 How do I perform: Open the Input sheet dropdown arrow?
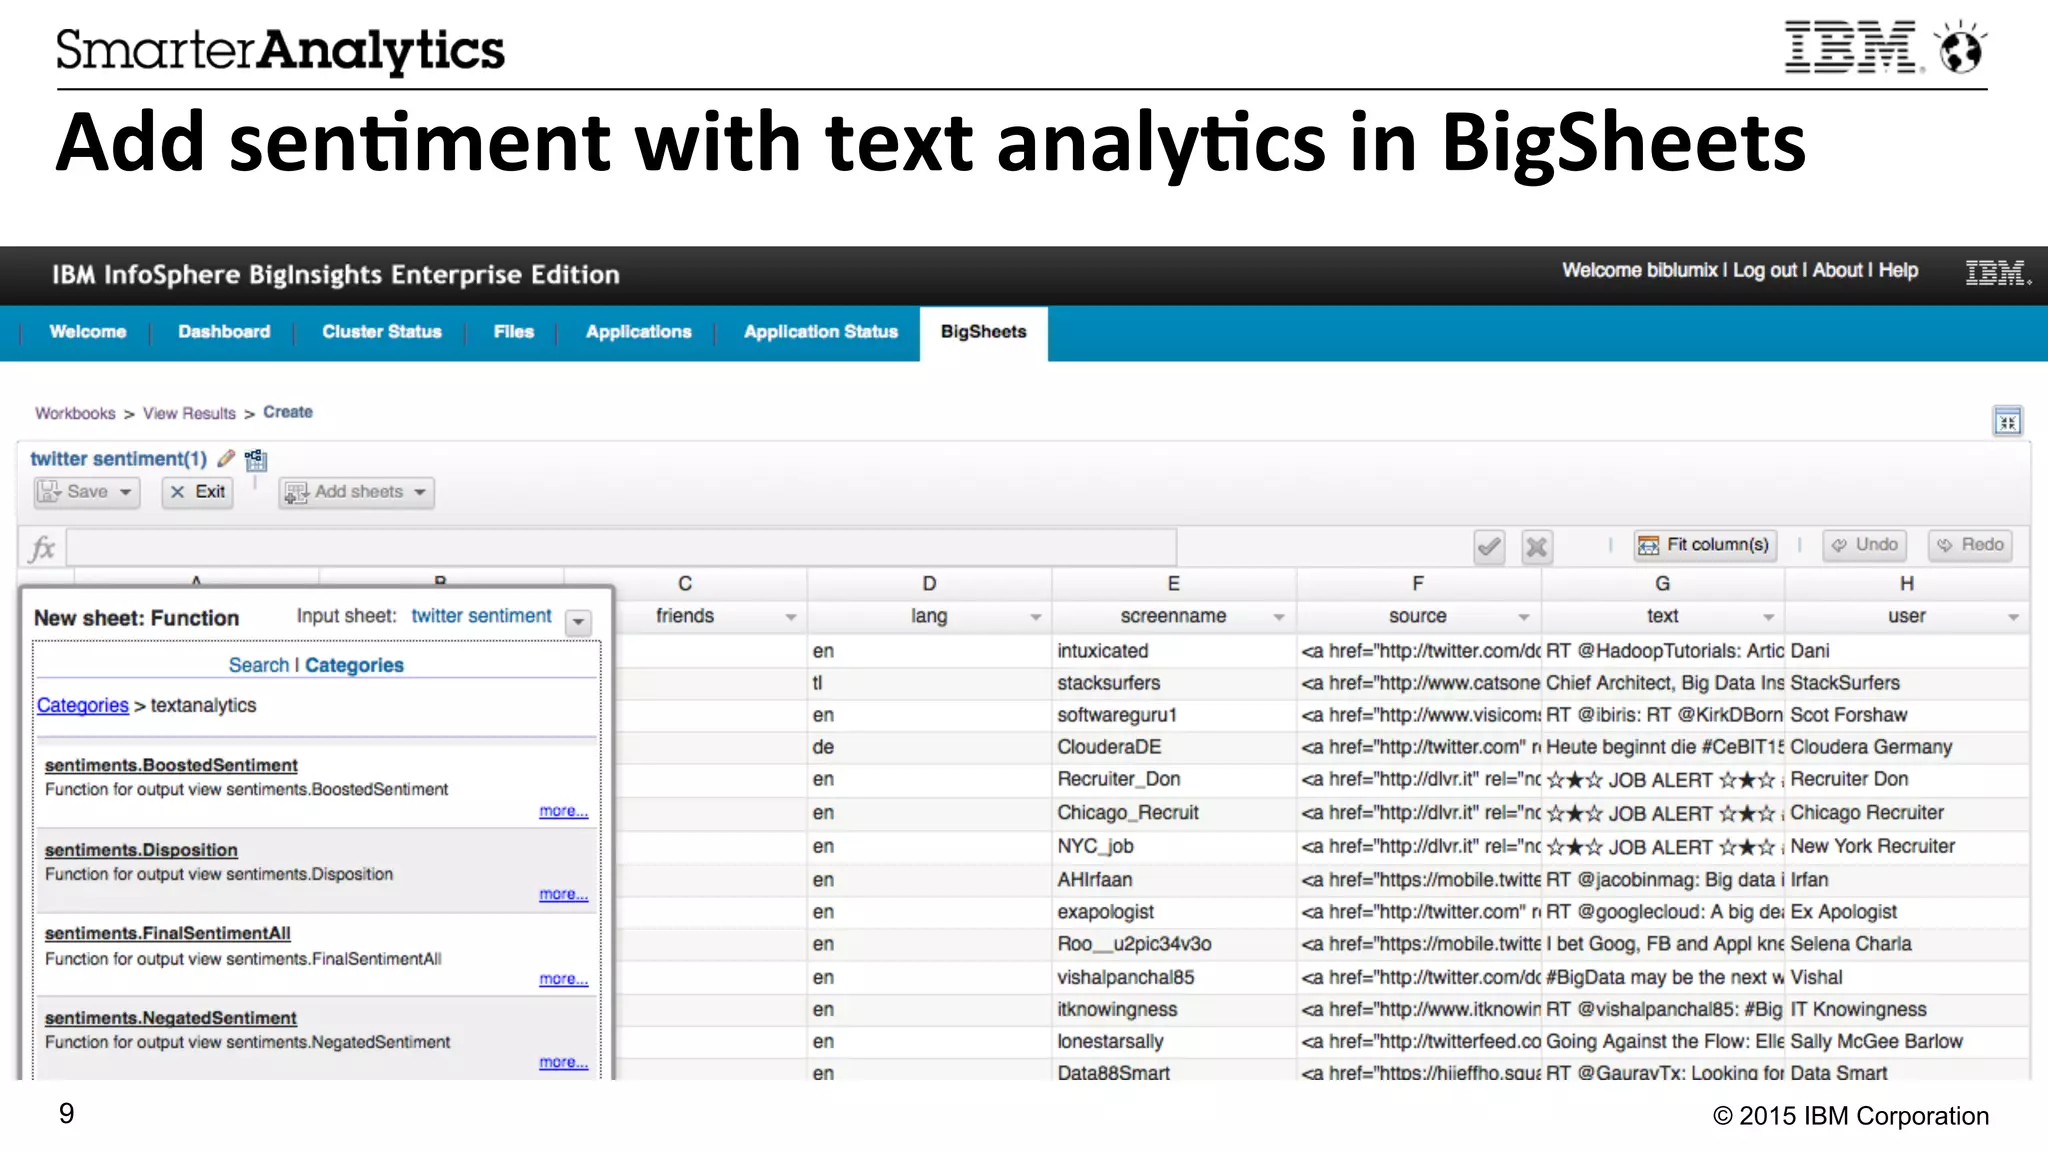[x=578, y=622]
